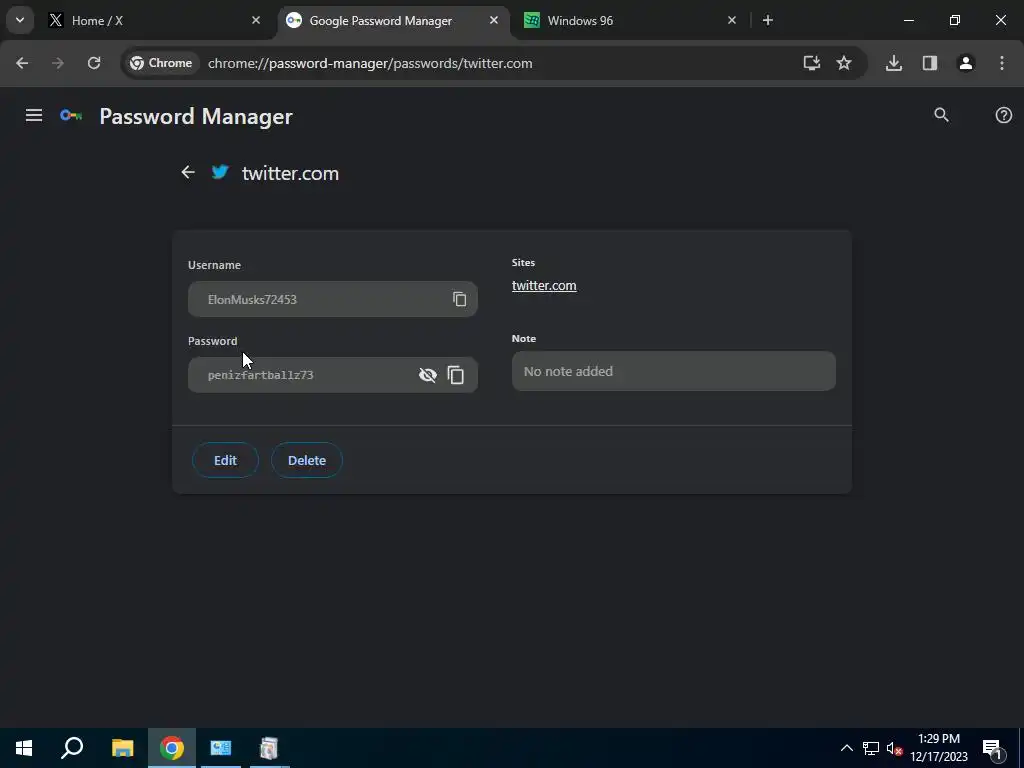Close the Windows 96 tab
Screen dimensions: 1024x768
[x=731, y=20]
